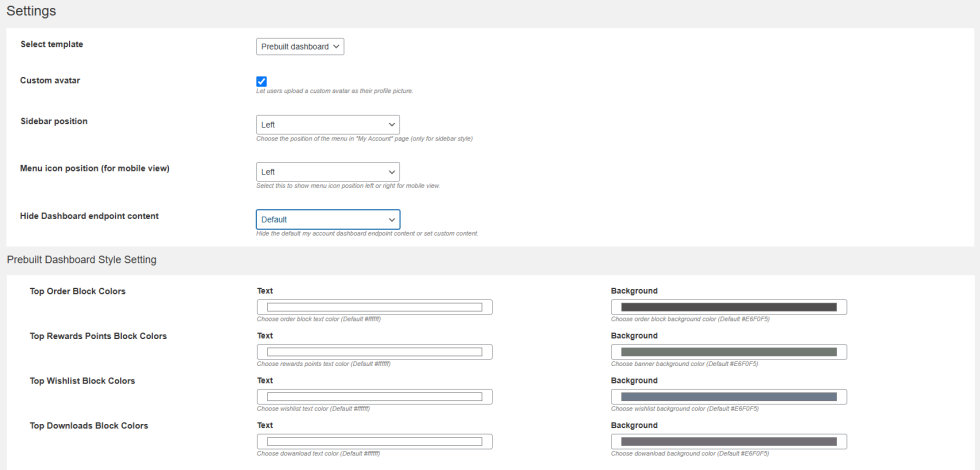Change Top Downloads Block background color
Viewport: 980px width, 470px height.
pos(729,442)
